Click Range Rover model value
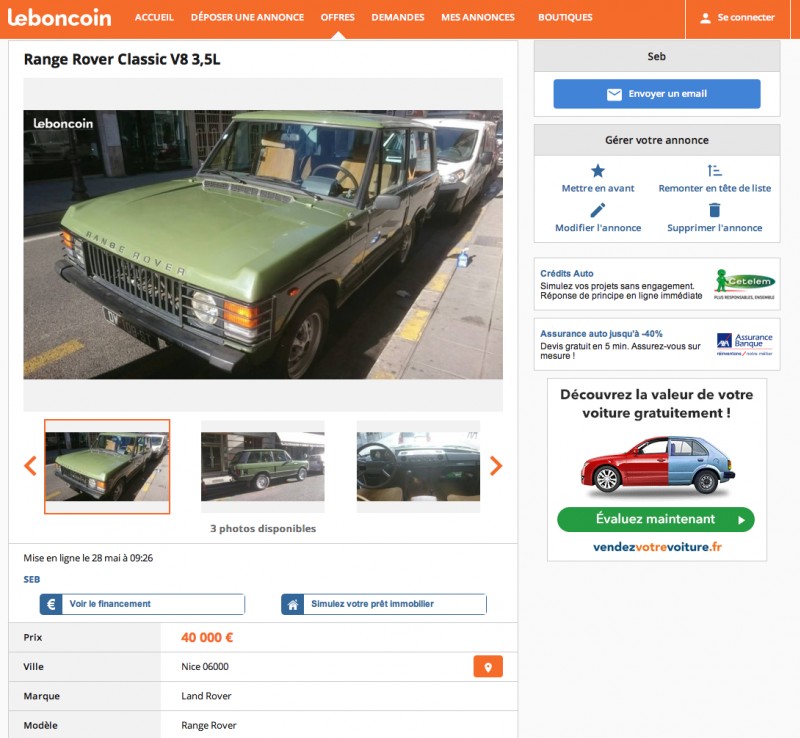This screenshot has width=800, height=738. pyautogui.click(x=209, y=725)
